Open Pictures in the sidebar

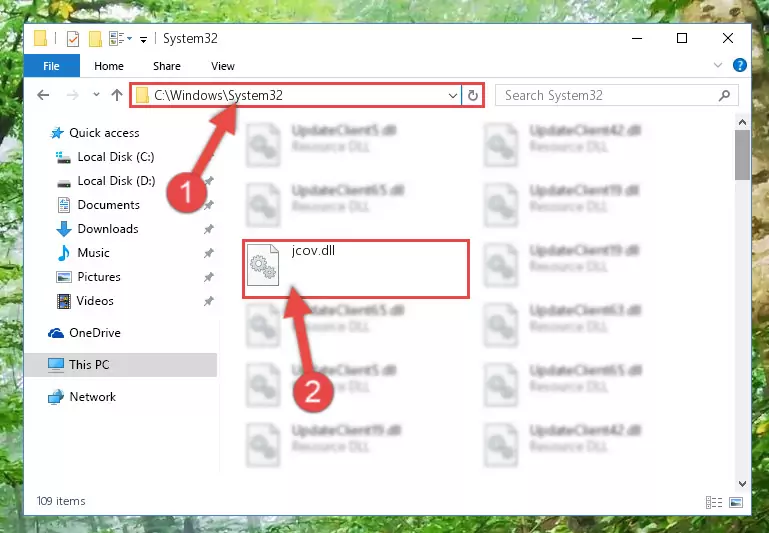(x=99, y=277)
